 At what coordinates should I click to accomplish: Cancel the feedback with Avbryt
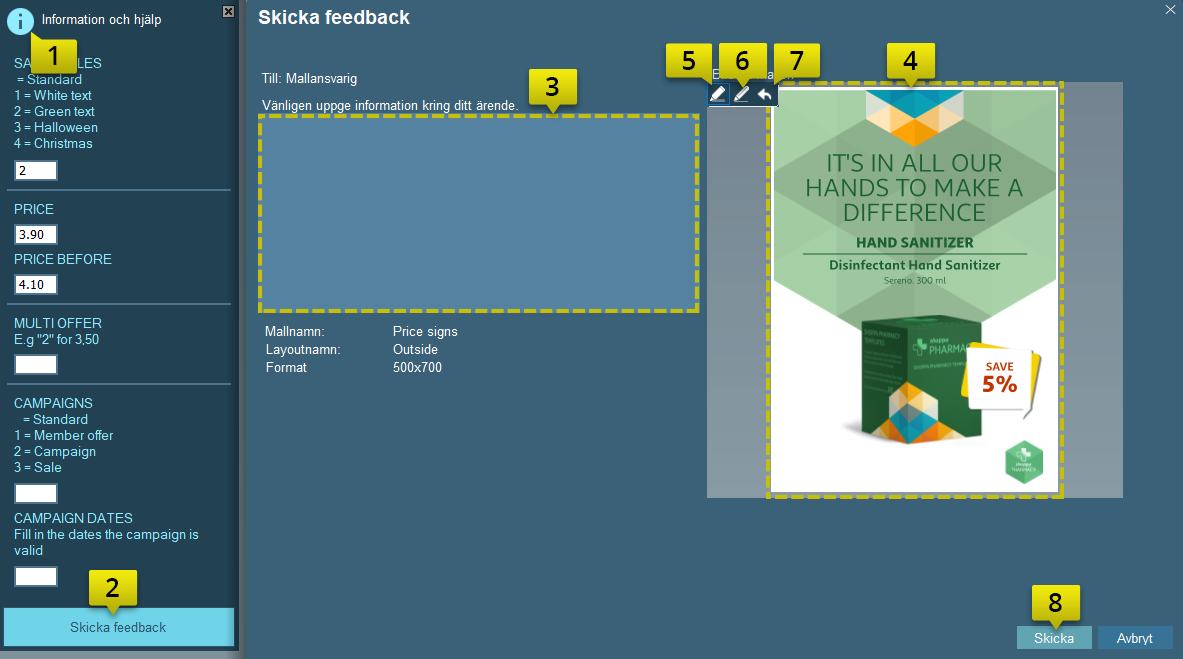tap(1135, 638)
